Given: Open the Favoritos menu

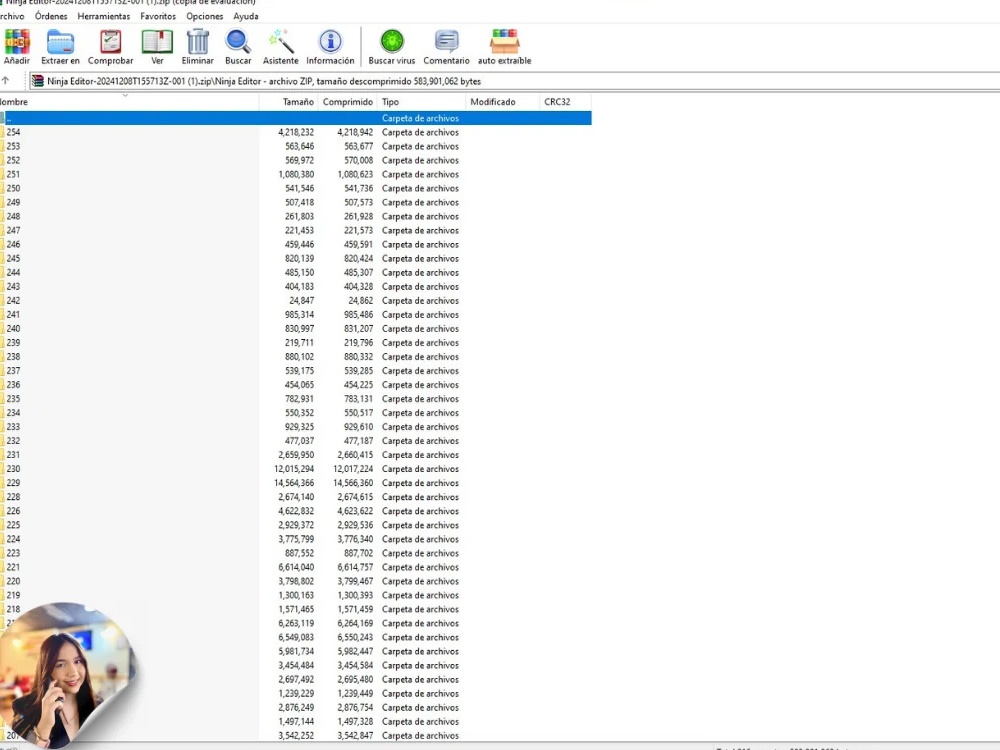Looking at the screenshot, I should point(158,16).
